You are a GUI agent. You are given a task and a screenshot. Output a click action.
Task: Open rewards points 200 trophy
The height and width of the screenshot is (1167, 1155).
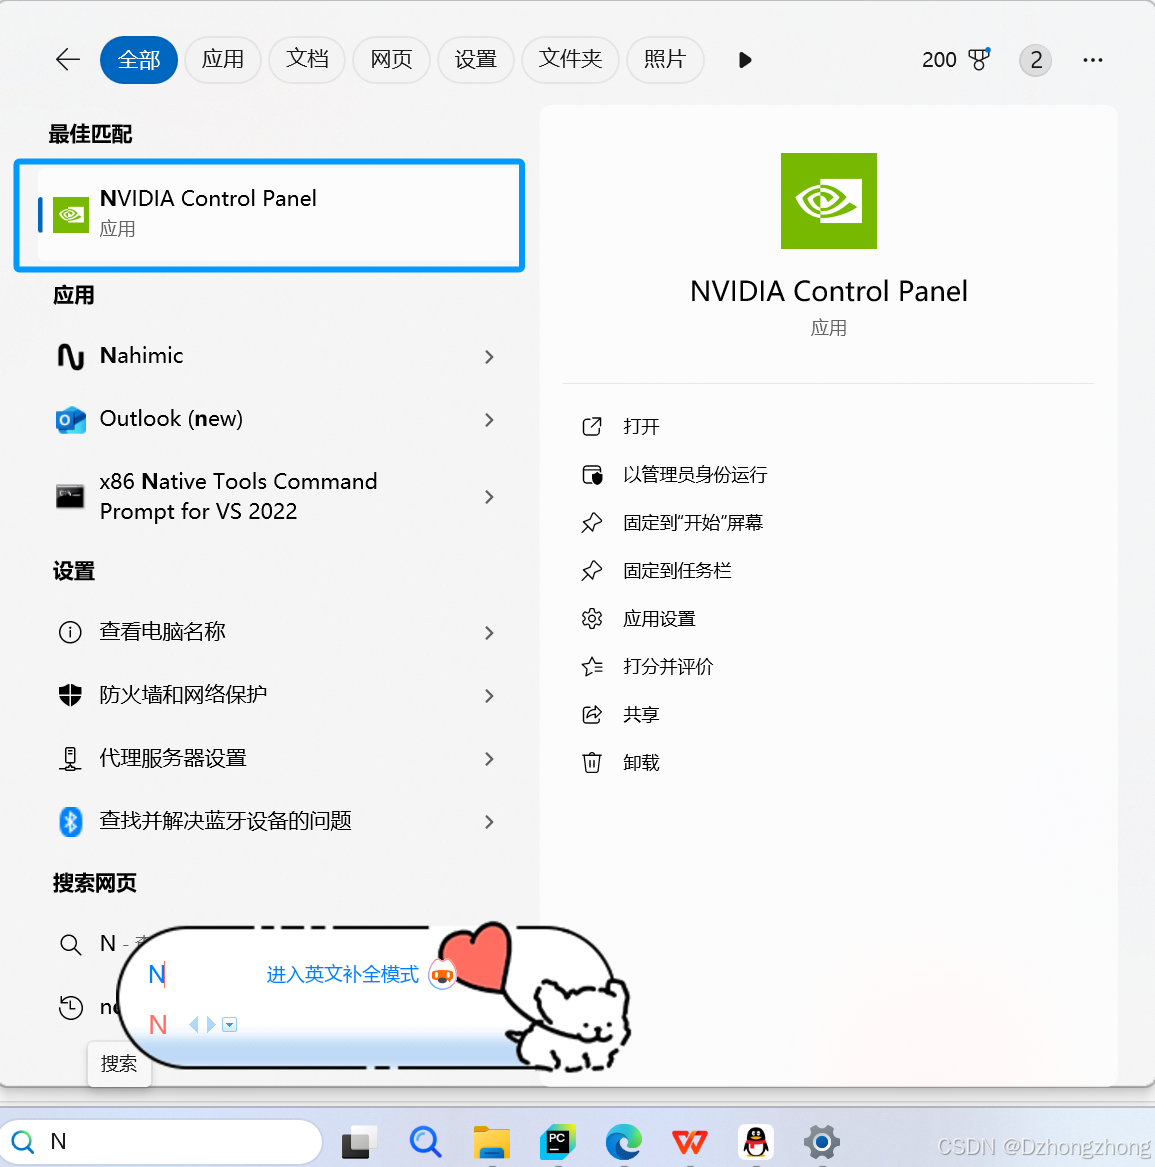click(x=956, y=60)
